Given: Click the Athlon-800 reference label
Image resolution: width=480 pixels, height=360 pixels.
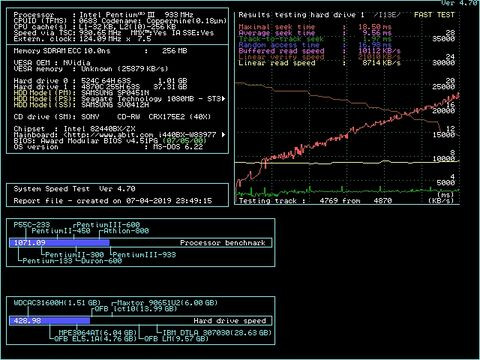Looking at the screenshot, I should click(x=126, y=231).
